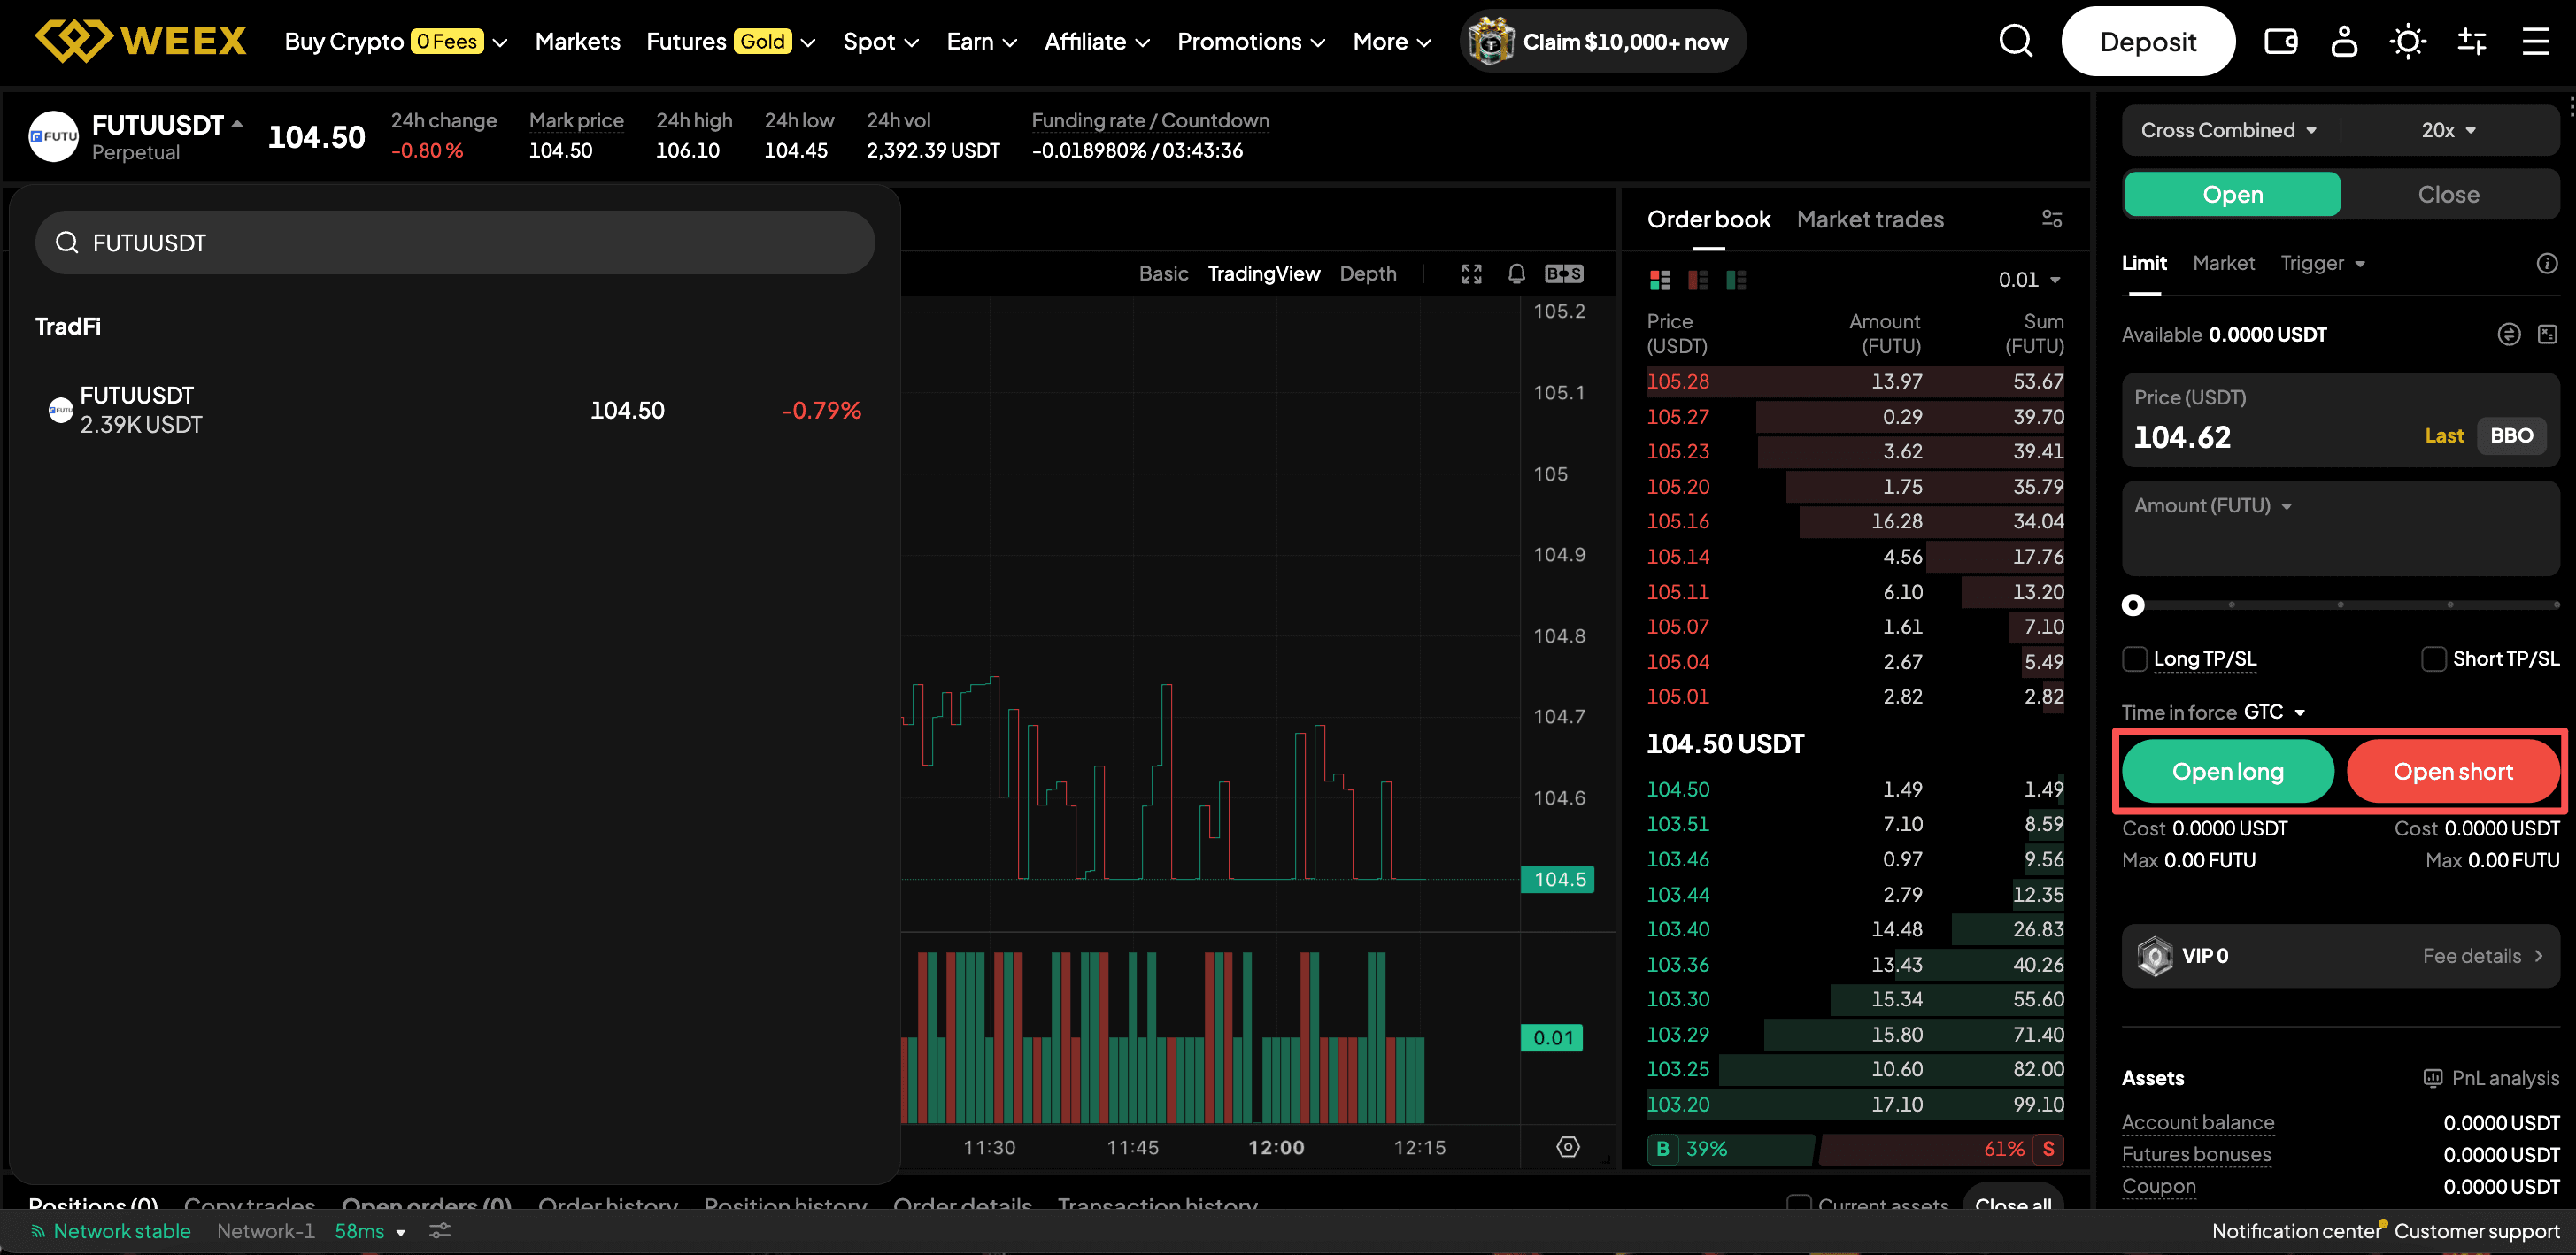This screenshot has width=2576, height=1255.
Task: Click the chart fullscreen expand icon
Action: pos(1471,274)
